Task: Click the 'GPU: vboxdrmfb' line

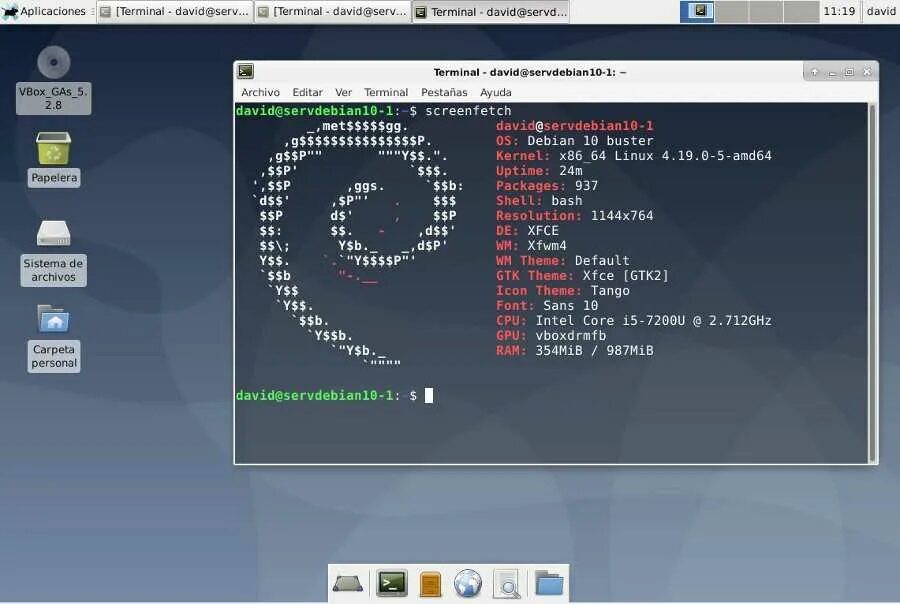Action: tap(551, 335)
